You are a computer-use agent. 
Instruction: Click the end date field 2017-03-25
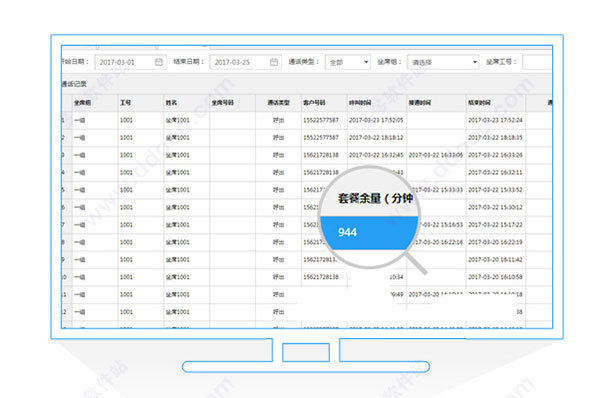coord(245,62)
